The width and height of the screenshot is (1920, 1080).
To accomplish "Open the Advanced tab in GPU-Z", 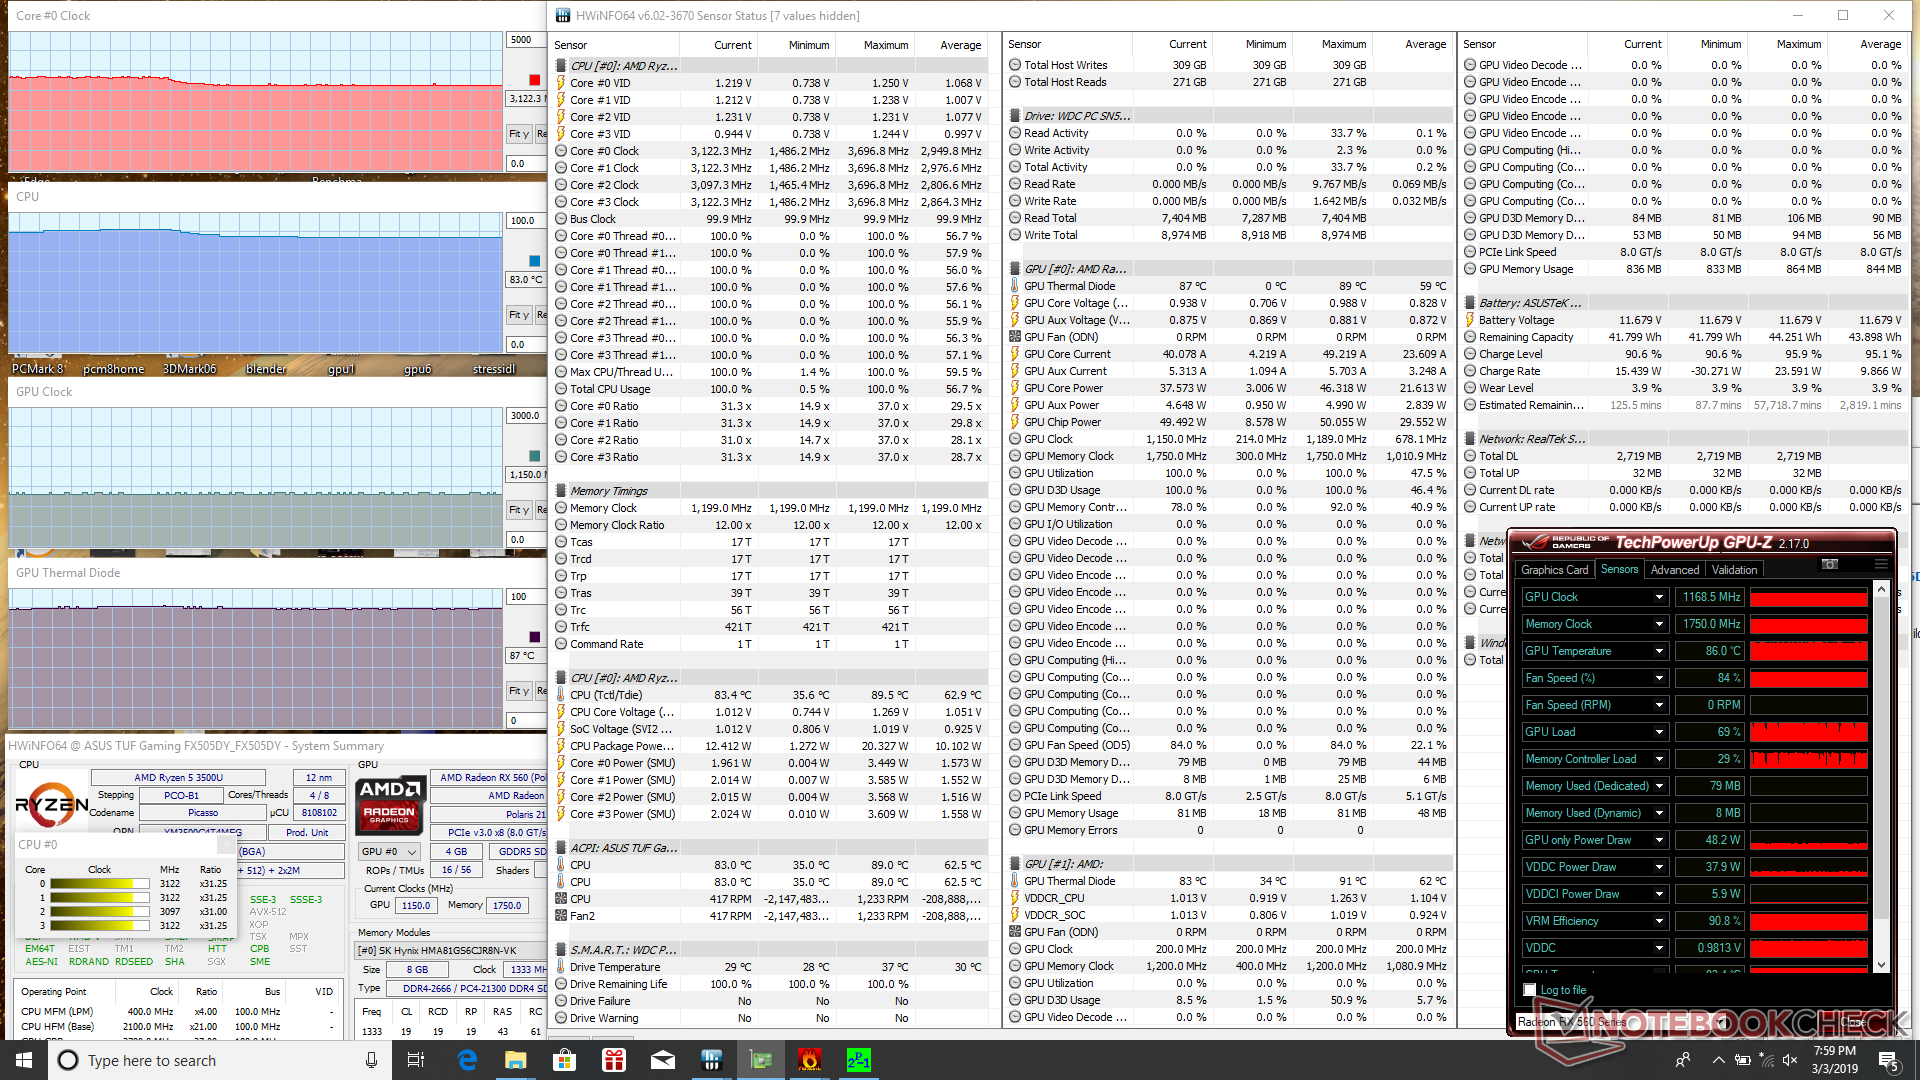I will (x=1674, y=570).
